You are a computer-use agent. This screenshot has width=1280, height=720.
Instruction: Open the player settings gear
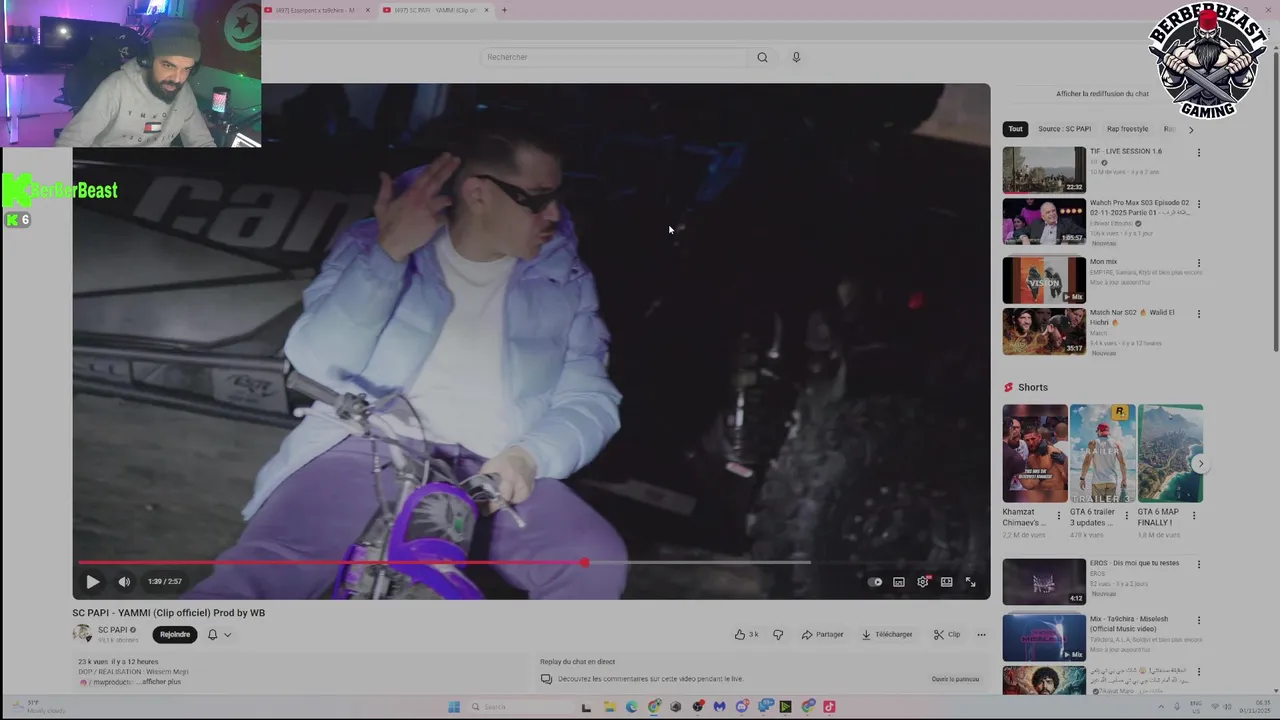click(923, 582)
